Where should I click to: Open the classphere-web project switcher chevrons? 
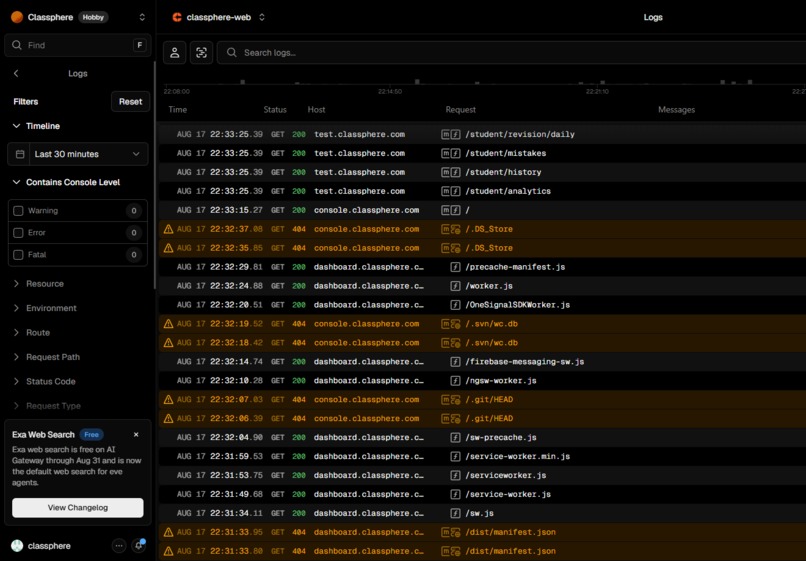(262, 17)
